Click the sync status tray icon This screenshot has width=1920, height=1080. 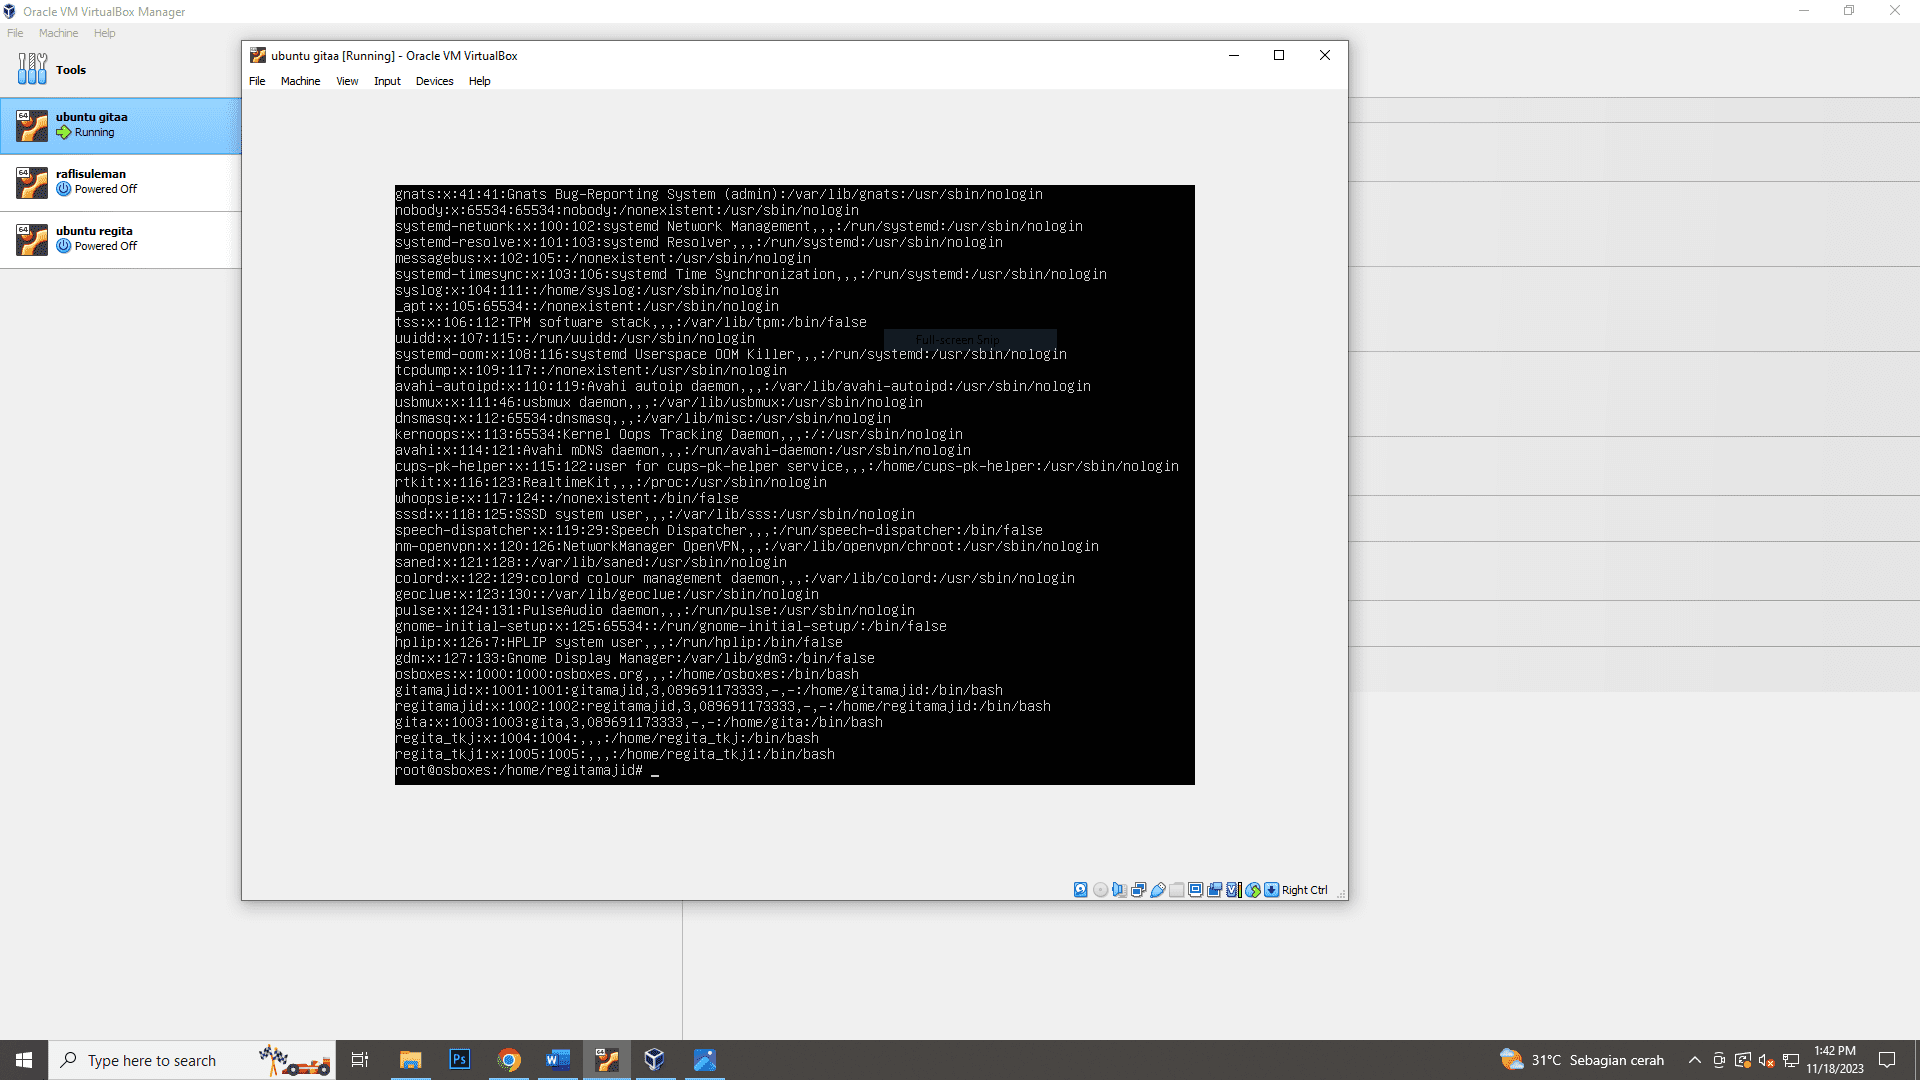point(1743,1060)
